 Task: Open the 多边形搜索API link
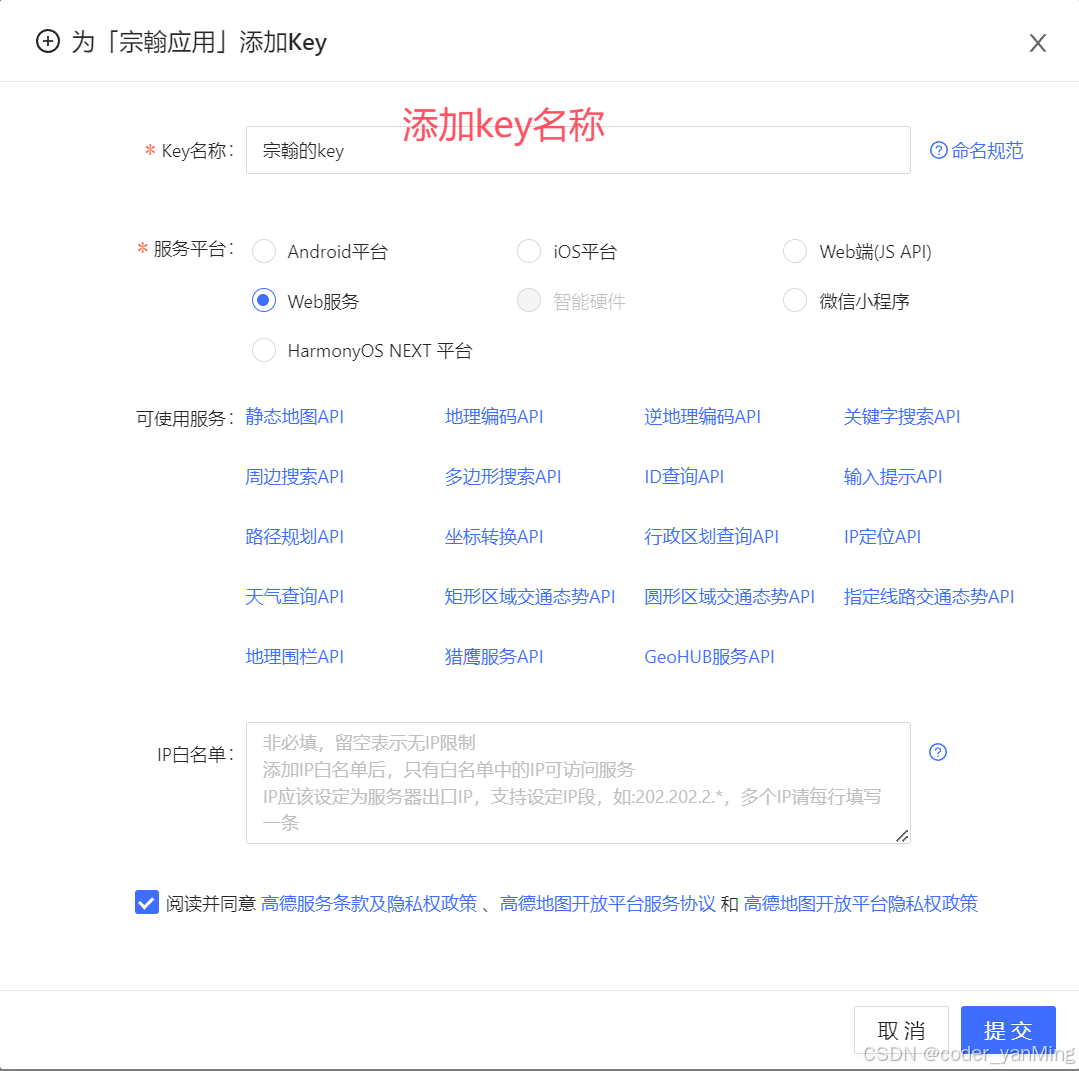point(503,476)
